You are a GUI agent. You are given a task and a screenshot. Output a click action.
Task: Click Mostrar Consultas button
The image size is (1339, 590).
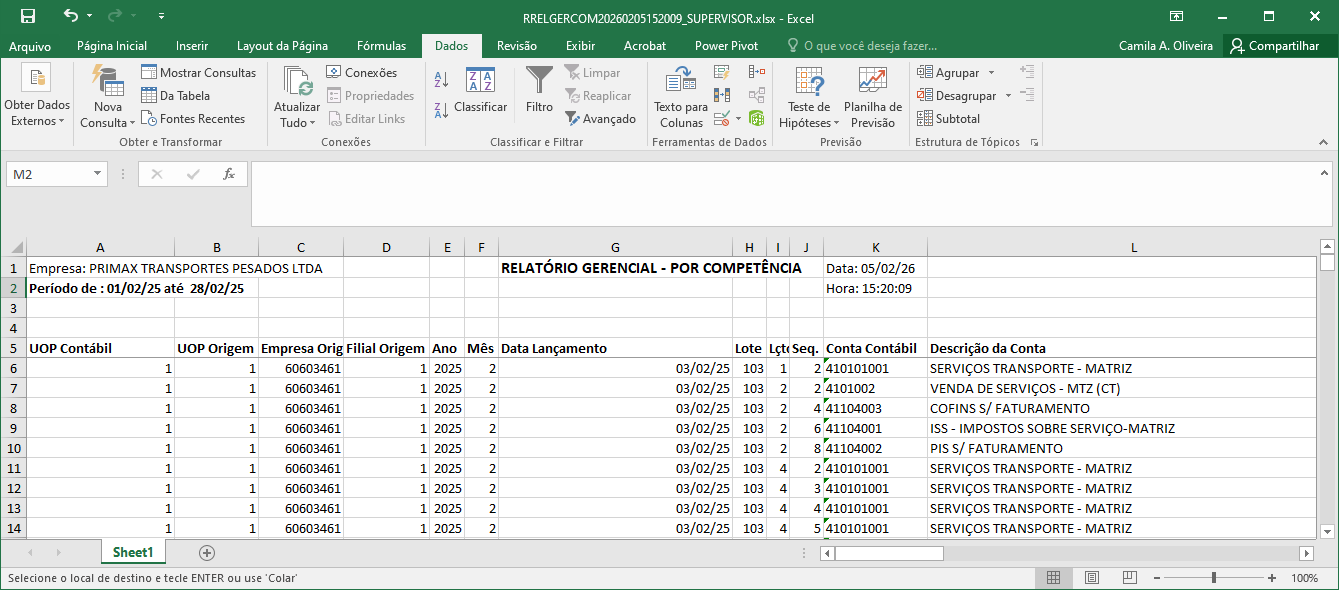tap(198, 73)
